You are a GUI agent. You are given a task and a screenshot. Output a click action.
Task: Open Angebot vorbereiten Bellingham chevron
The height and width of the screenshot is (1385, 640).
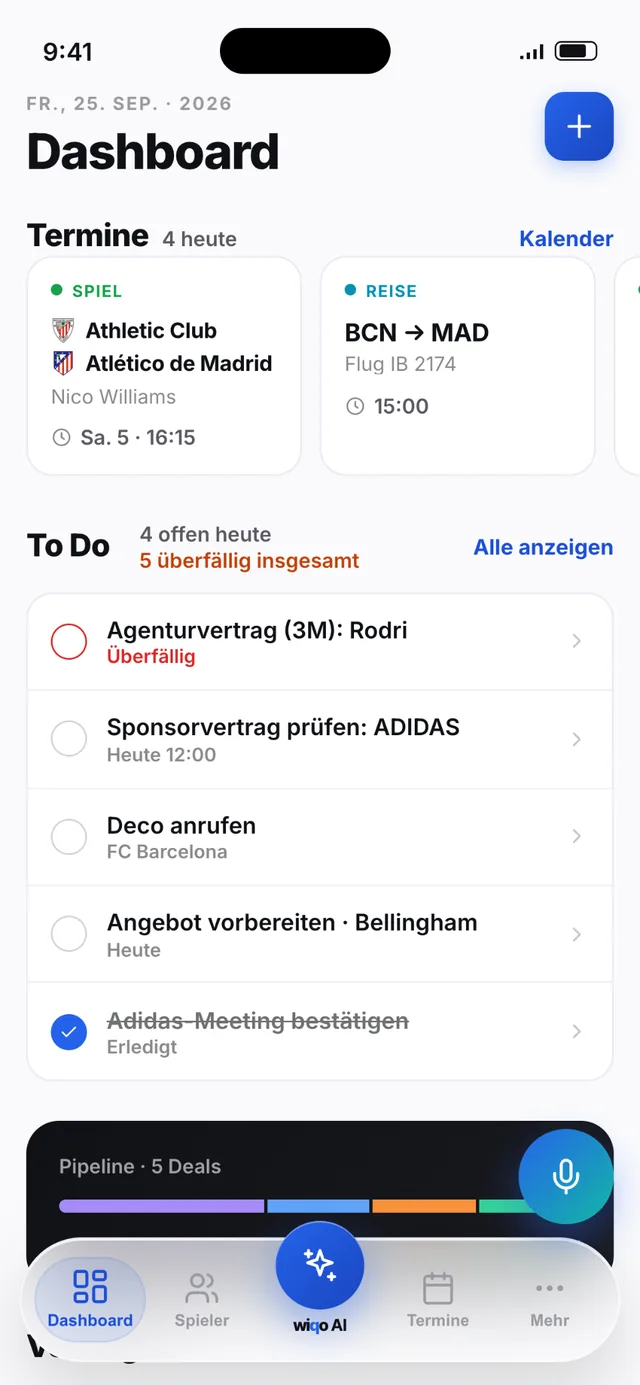click(x=576, y=934)
